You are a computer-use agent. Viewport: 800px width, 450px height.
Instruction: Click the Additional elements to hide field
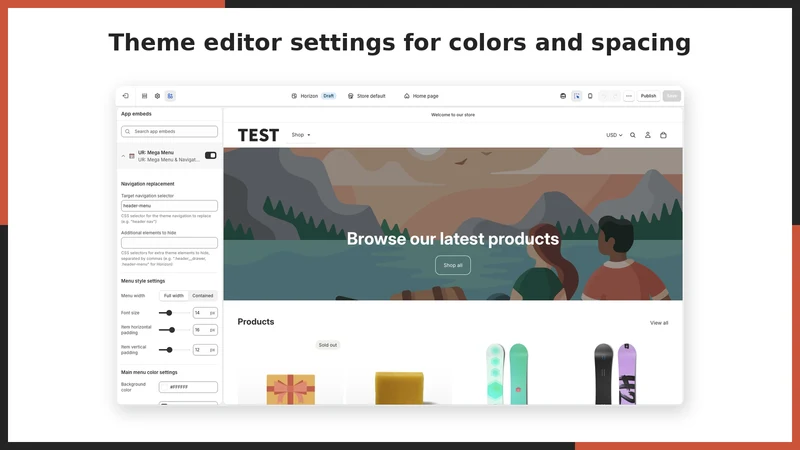point(169,243)
